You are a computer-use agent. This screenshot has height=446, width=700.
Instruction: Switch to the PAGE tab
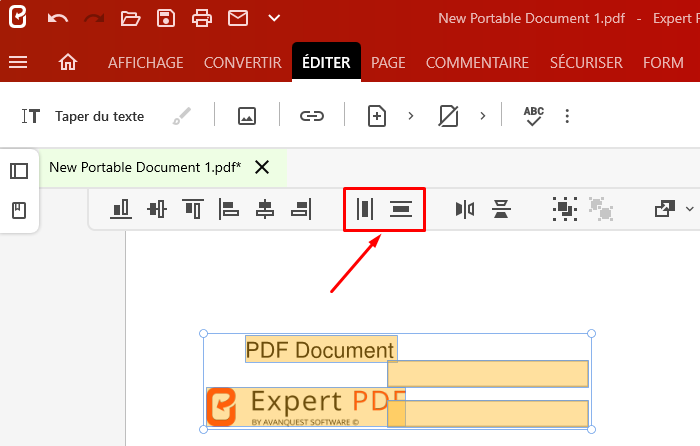(388, 63)
